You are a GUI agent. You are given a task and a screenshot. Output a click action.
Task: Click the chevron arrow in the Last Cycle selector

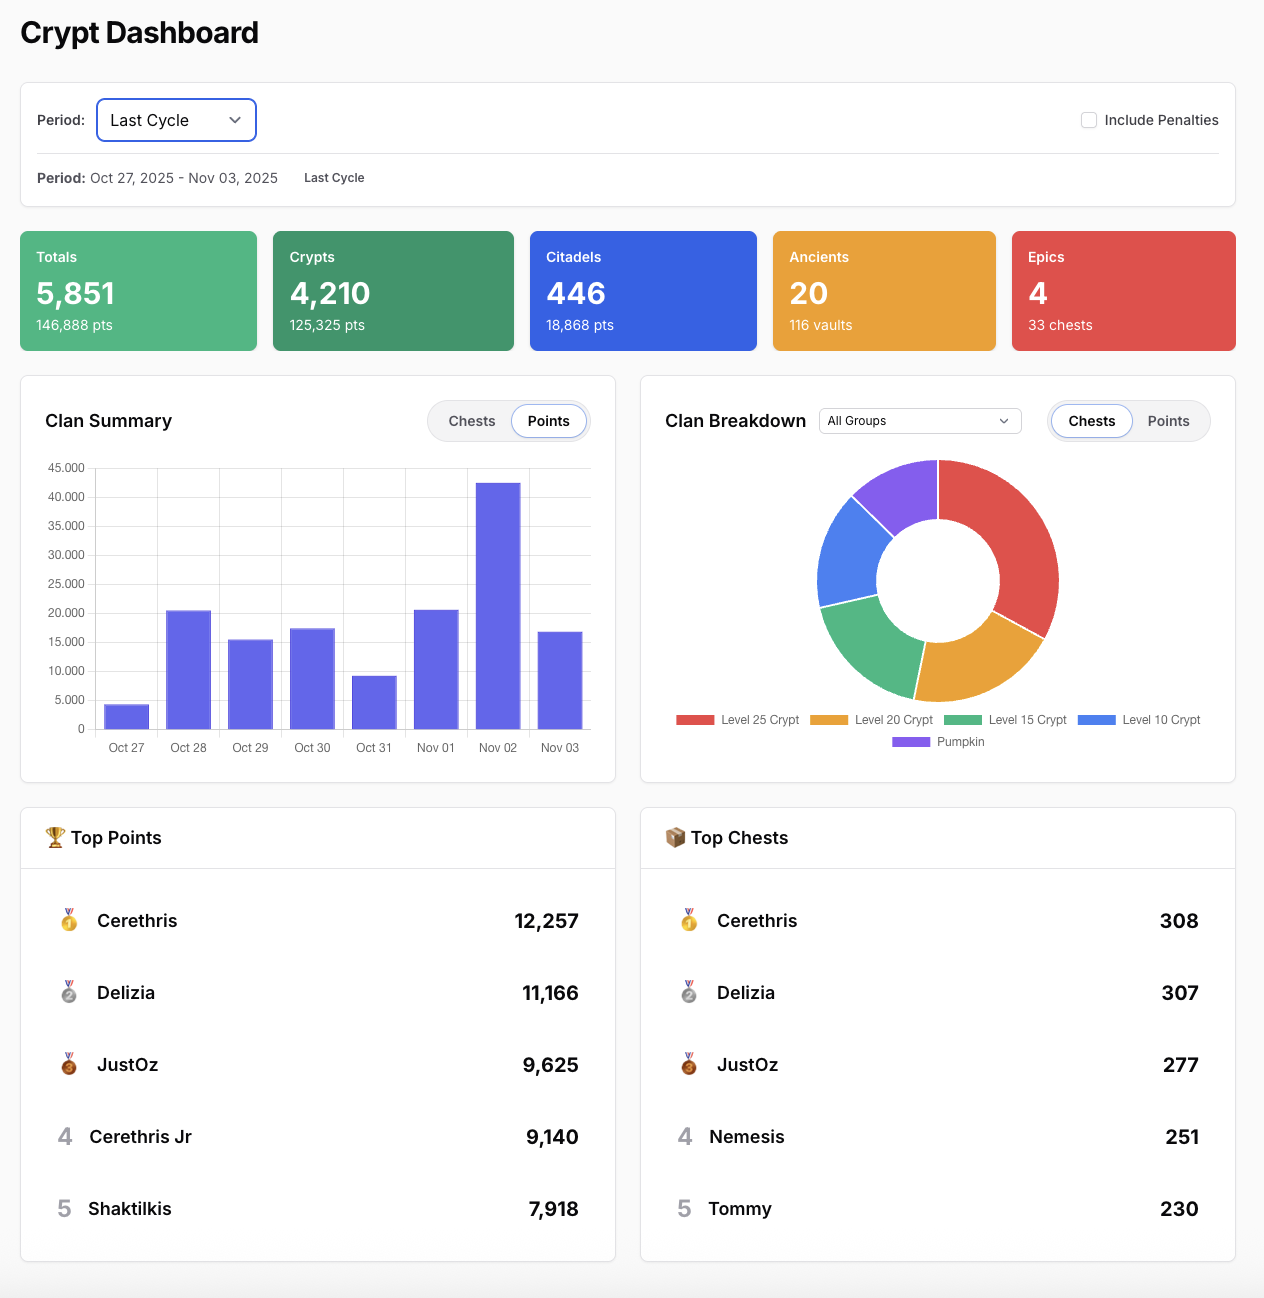(x=235, y=120)
